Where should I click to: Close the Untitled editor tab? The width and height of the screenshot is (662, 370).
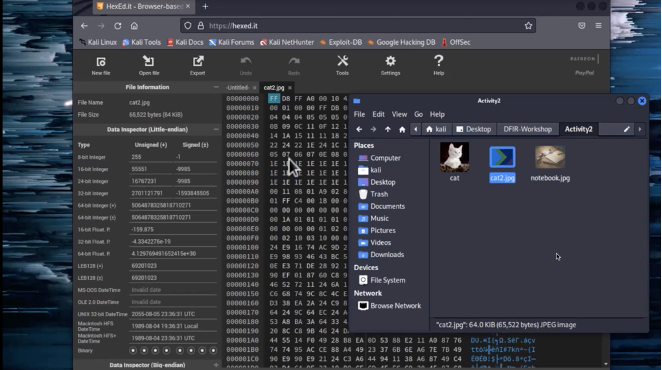255,88
